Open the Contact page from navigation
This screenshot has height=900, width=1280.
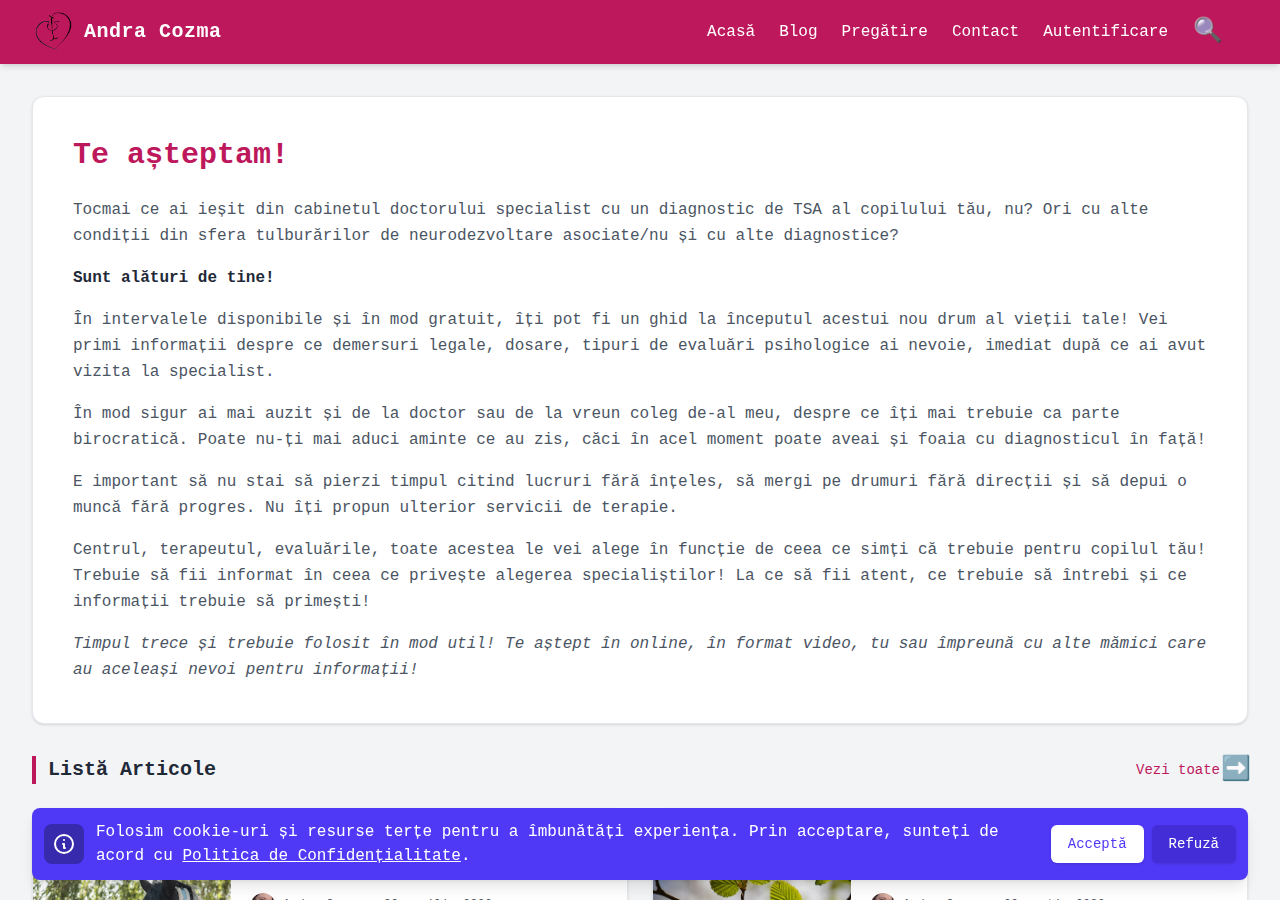click(x=985, y=31)
